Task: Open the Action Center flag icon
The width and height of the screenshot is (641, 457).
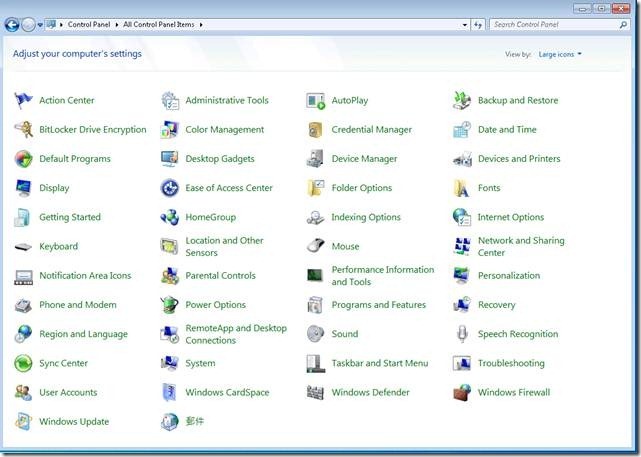Action: coord(23,101)
